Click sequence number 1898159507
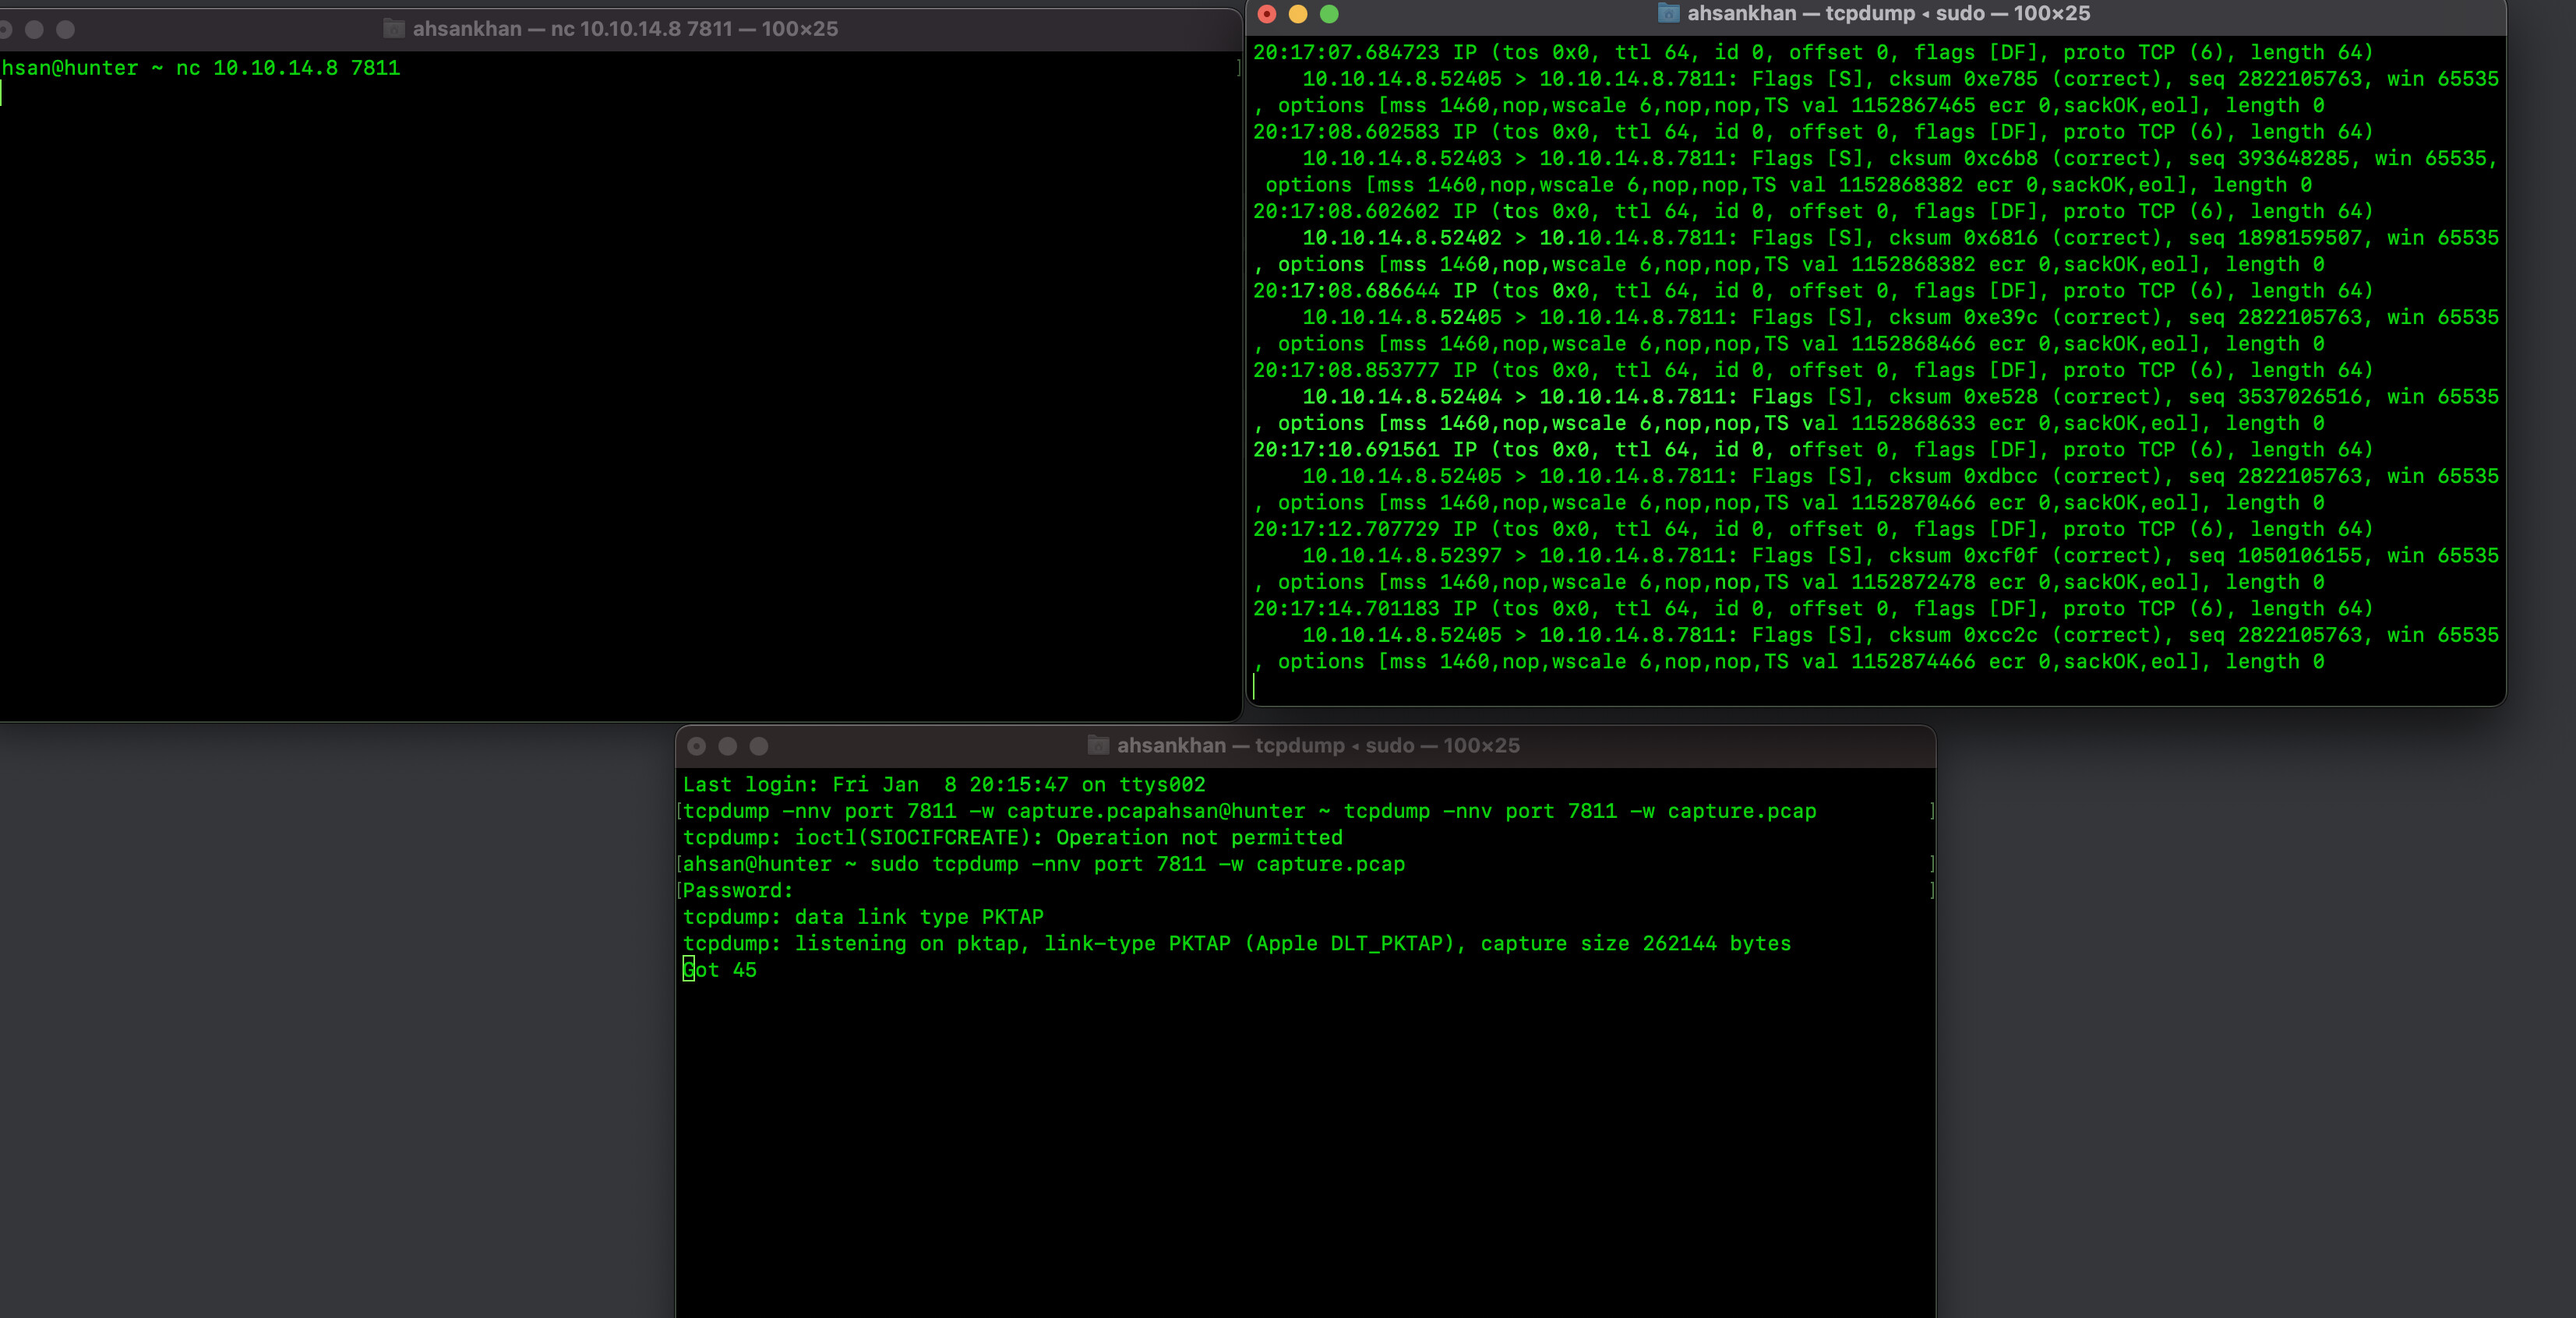 2299,238
